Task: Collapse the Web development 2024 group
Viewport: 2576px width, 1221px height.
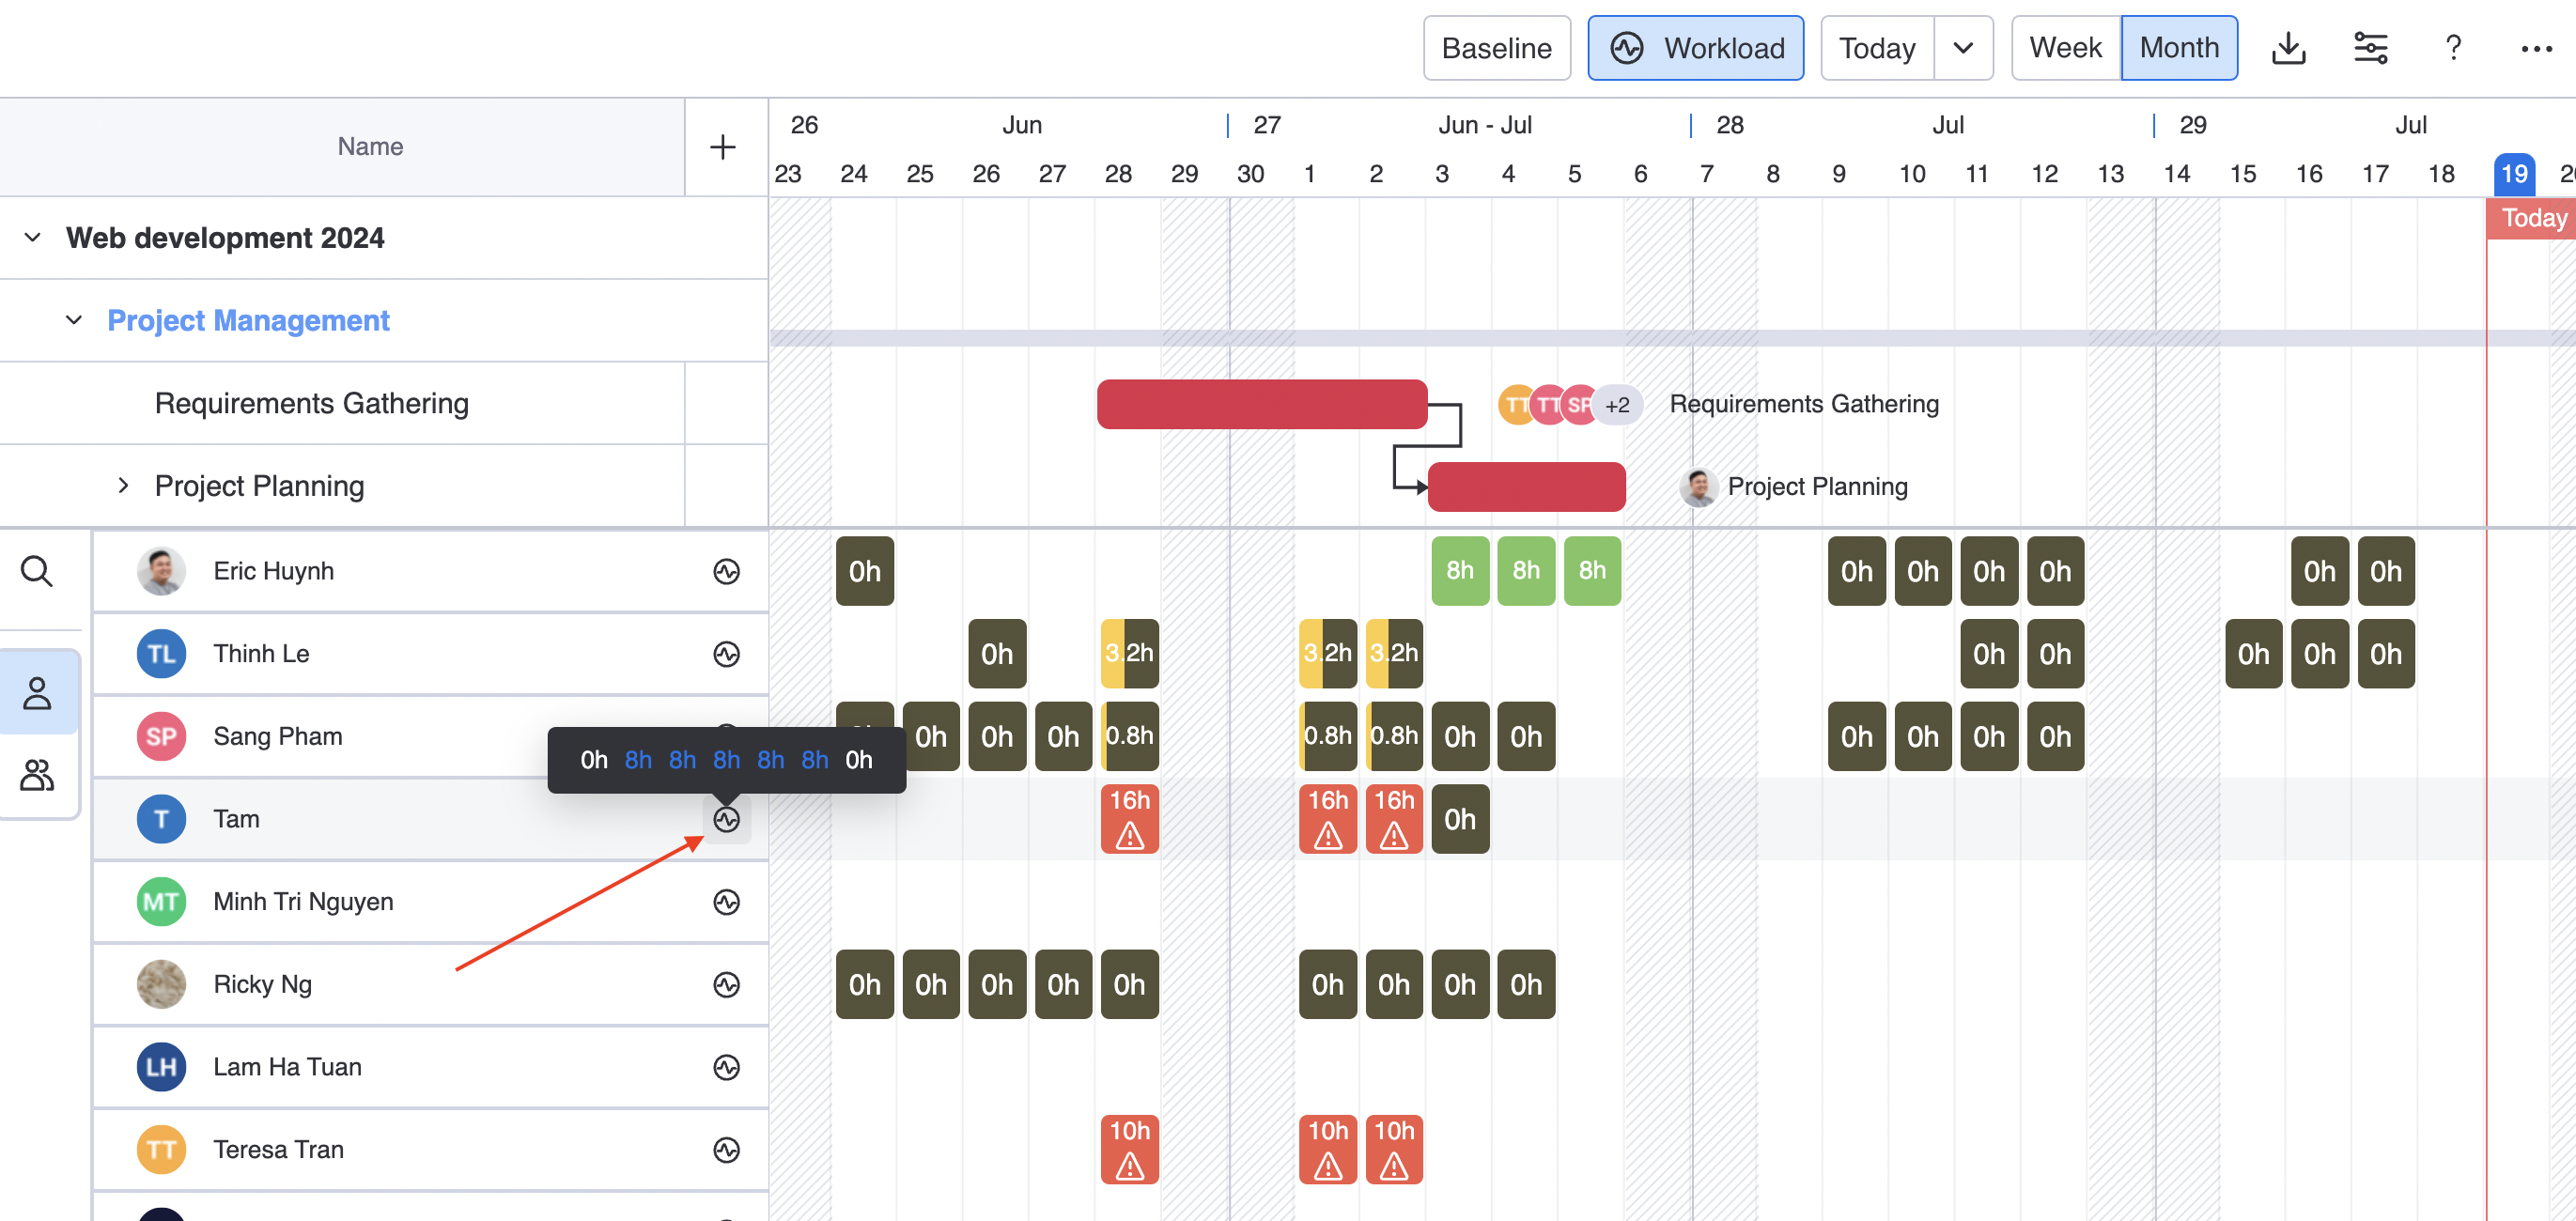Action: pyautogui.click(x=32, y=238)
